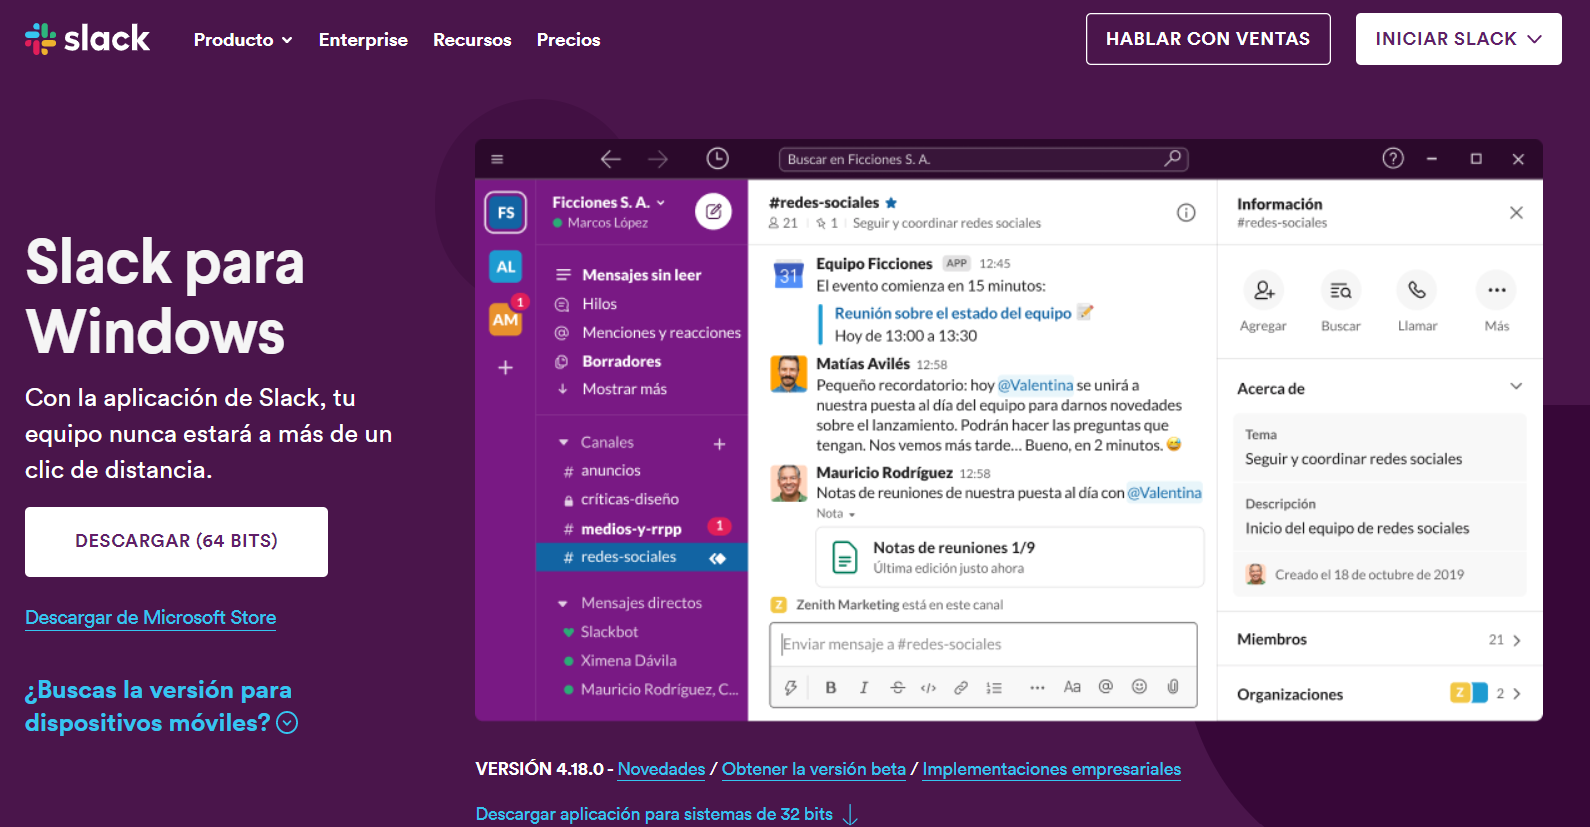Attach a file with paperclip icon
The width and height of the screenshot is (1590, 827).
[1173, 687]
